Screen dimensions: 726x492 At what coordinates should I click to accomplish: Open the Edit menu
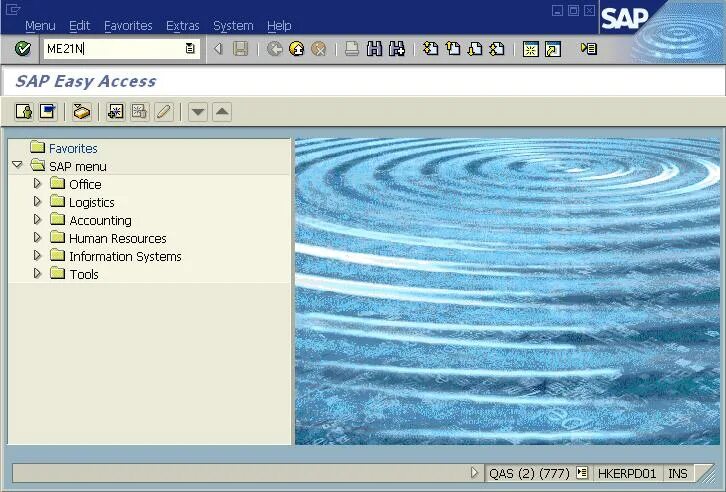[x=80, y=25]
